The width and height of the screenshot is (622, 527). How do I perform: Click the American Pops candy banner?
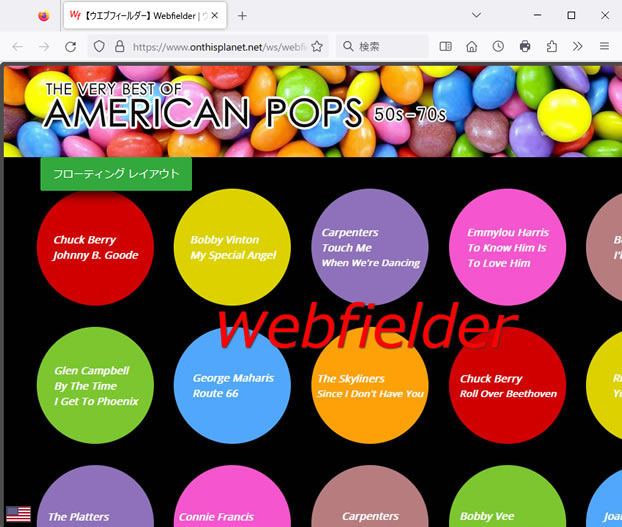[x=313, y=111]
